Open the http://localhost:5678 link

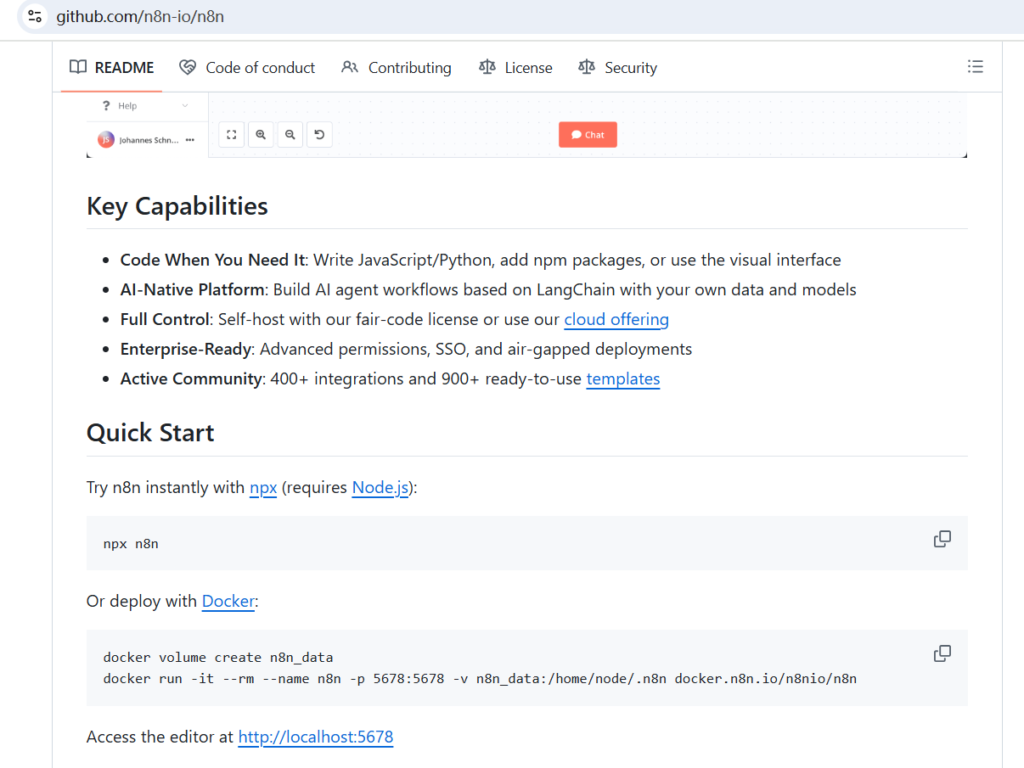pos(315,737)
